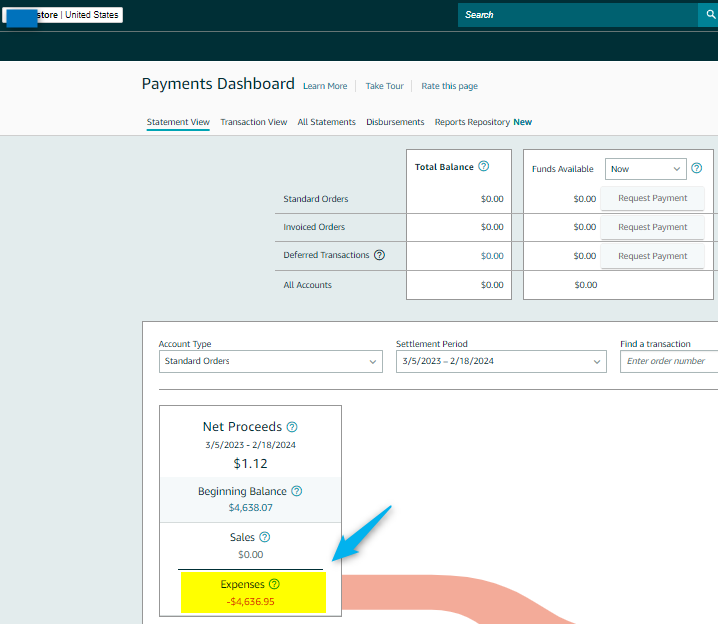Click help icon next to Total Balance

click(484, 166)
